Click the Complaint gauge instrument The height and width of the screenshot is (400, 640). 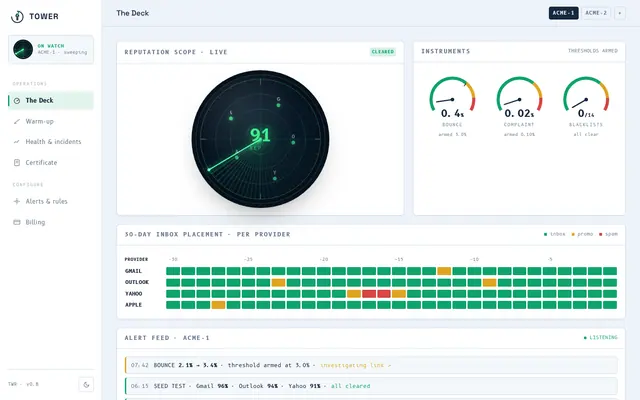click(x=519, y=107)
